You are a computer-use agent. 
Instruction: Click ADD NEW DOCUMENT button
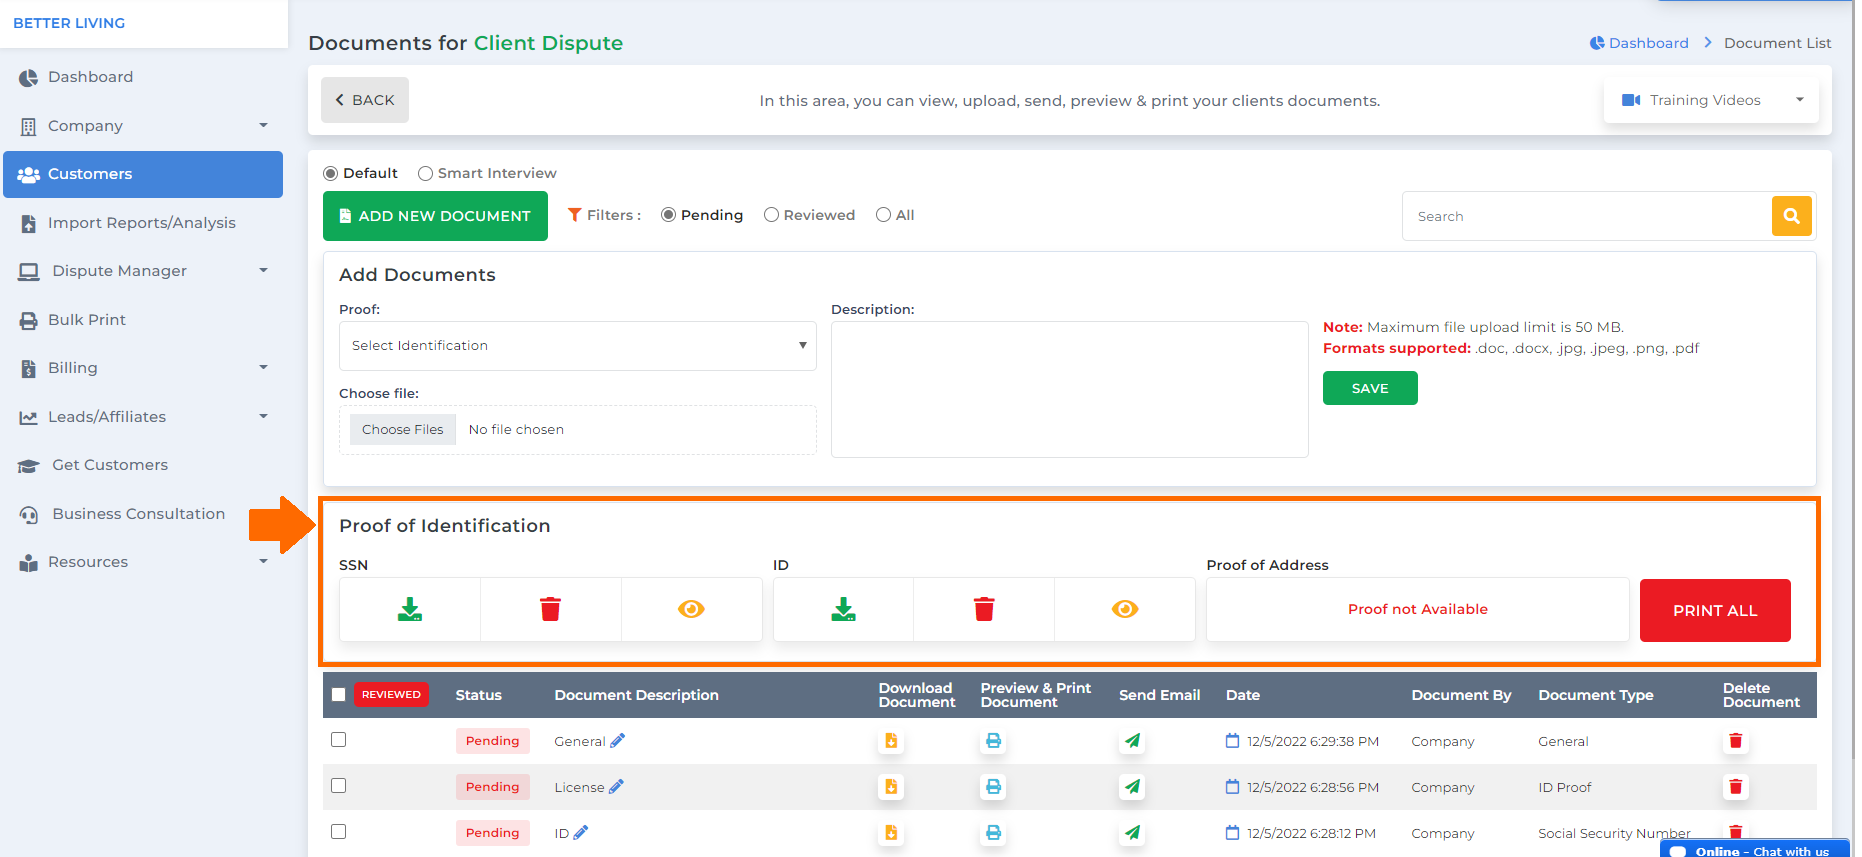pyautogui.click(x=435, y=216)
